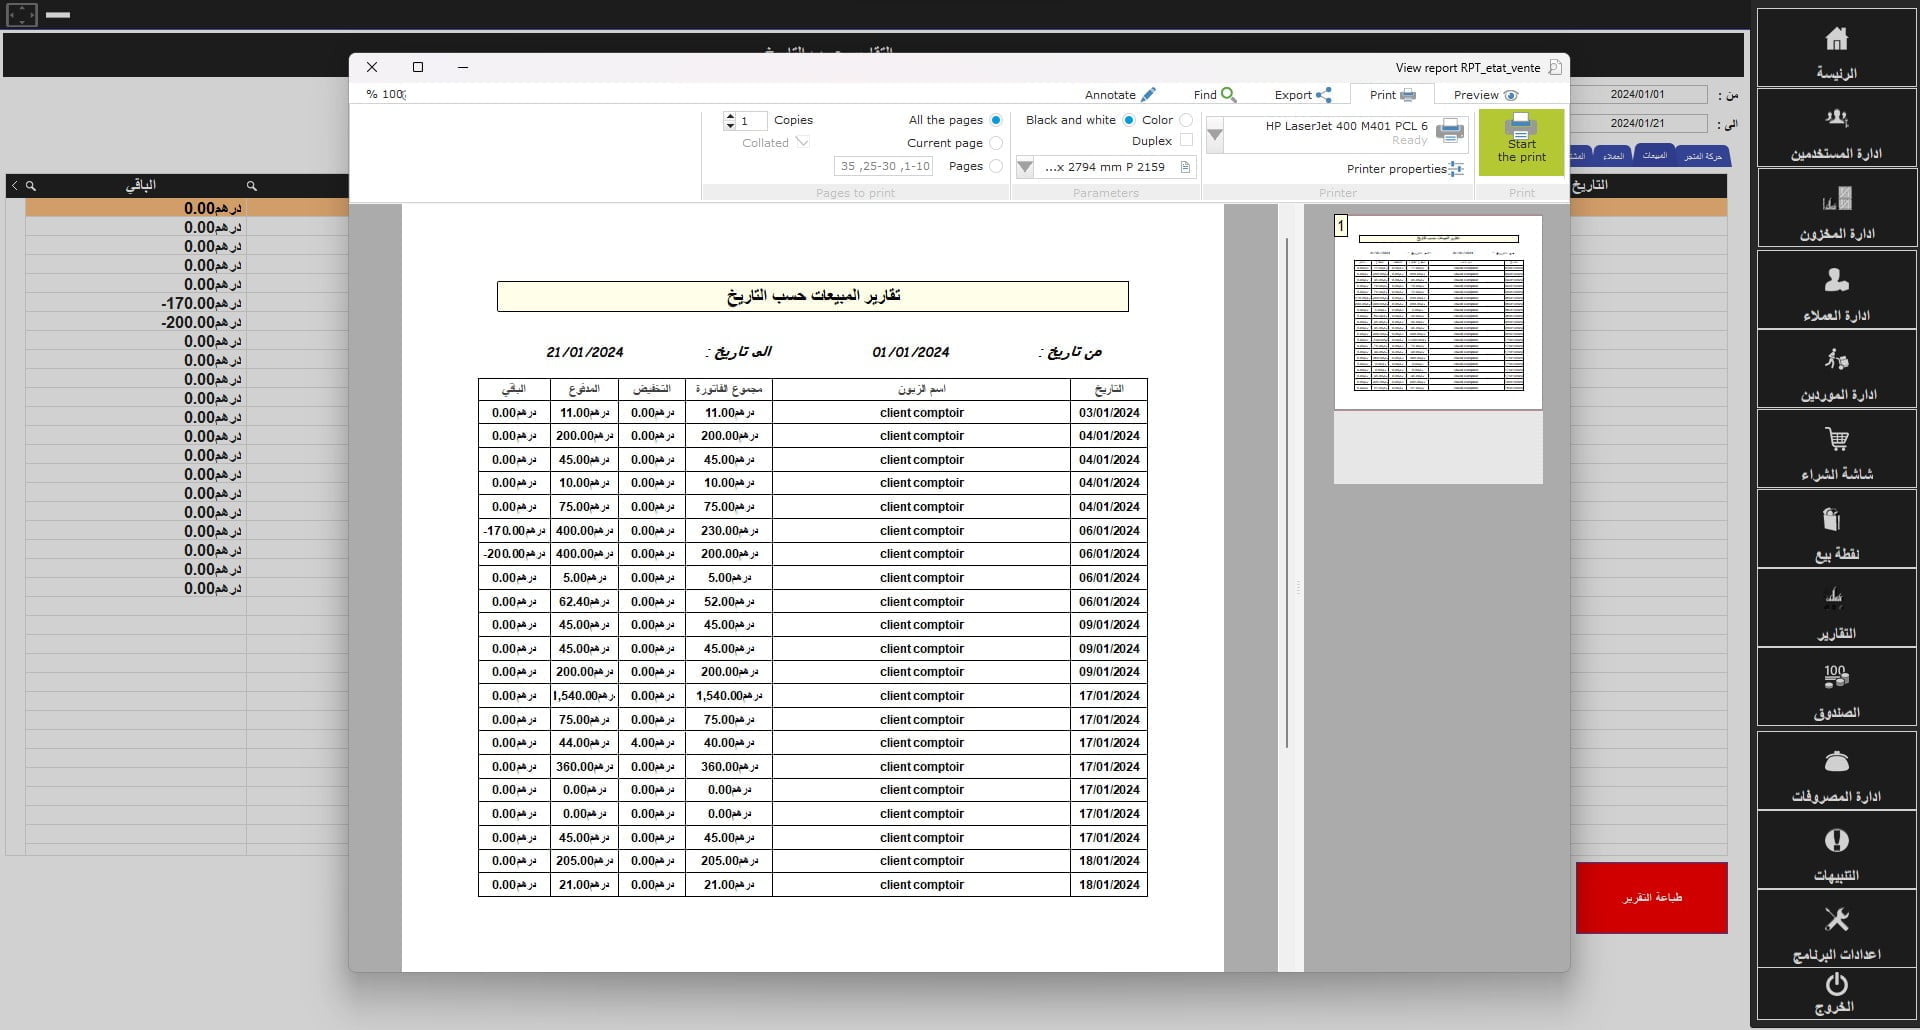Switch to the Print tab

coord(1392,95)
